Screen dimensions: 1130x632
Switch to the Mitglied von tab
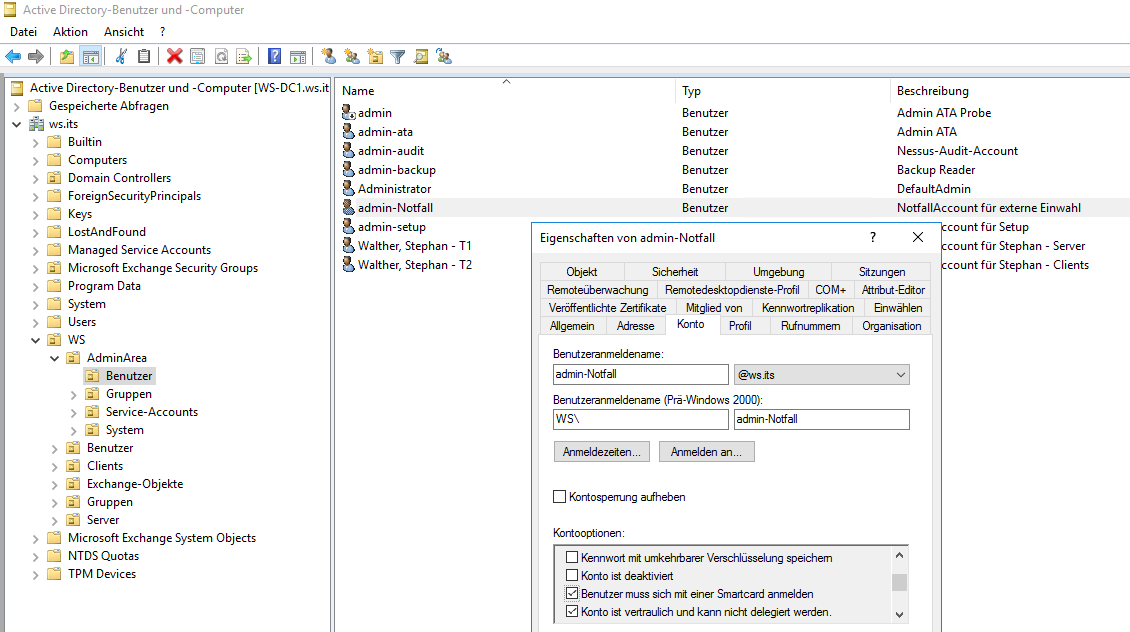click(713, 308)
